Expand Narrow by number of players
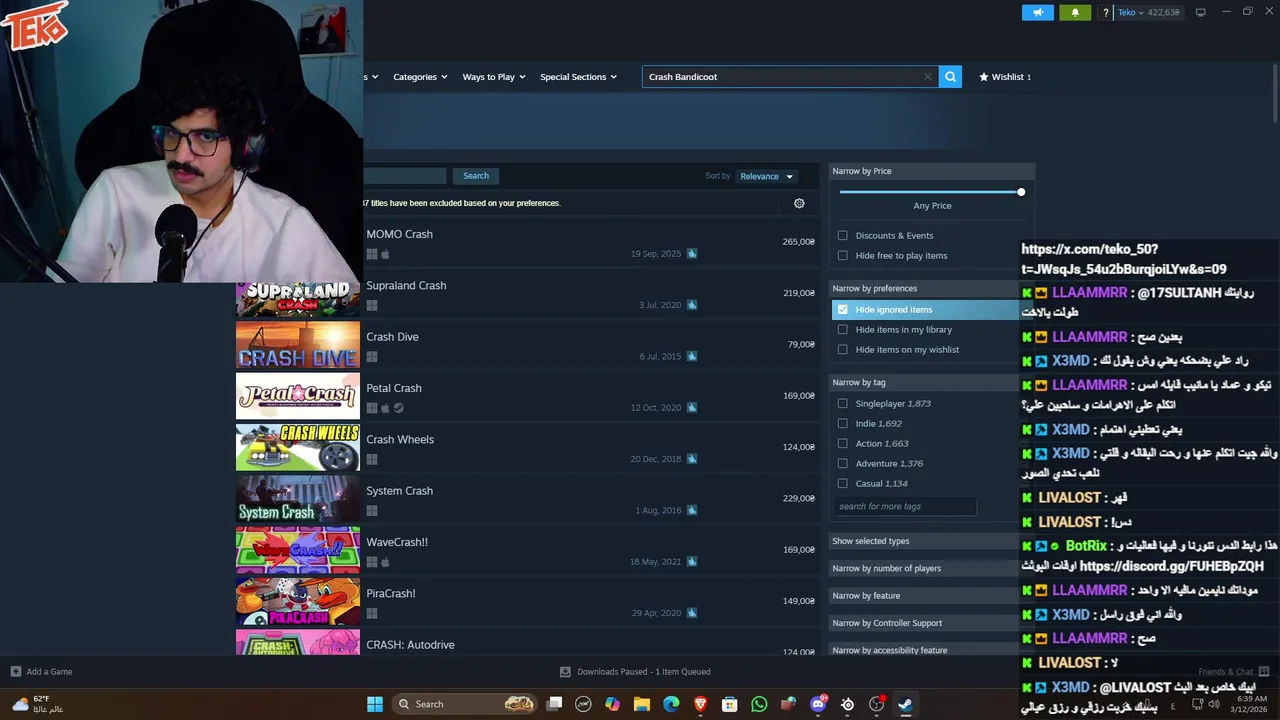This screenshot has height=720, width=1280. [924, 568]
